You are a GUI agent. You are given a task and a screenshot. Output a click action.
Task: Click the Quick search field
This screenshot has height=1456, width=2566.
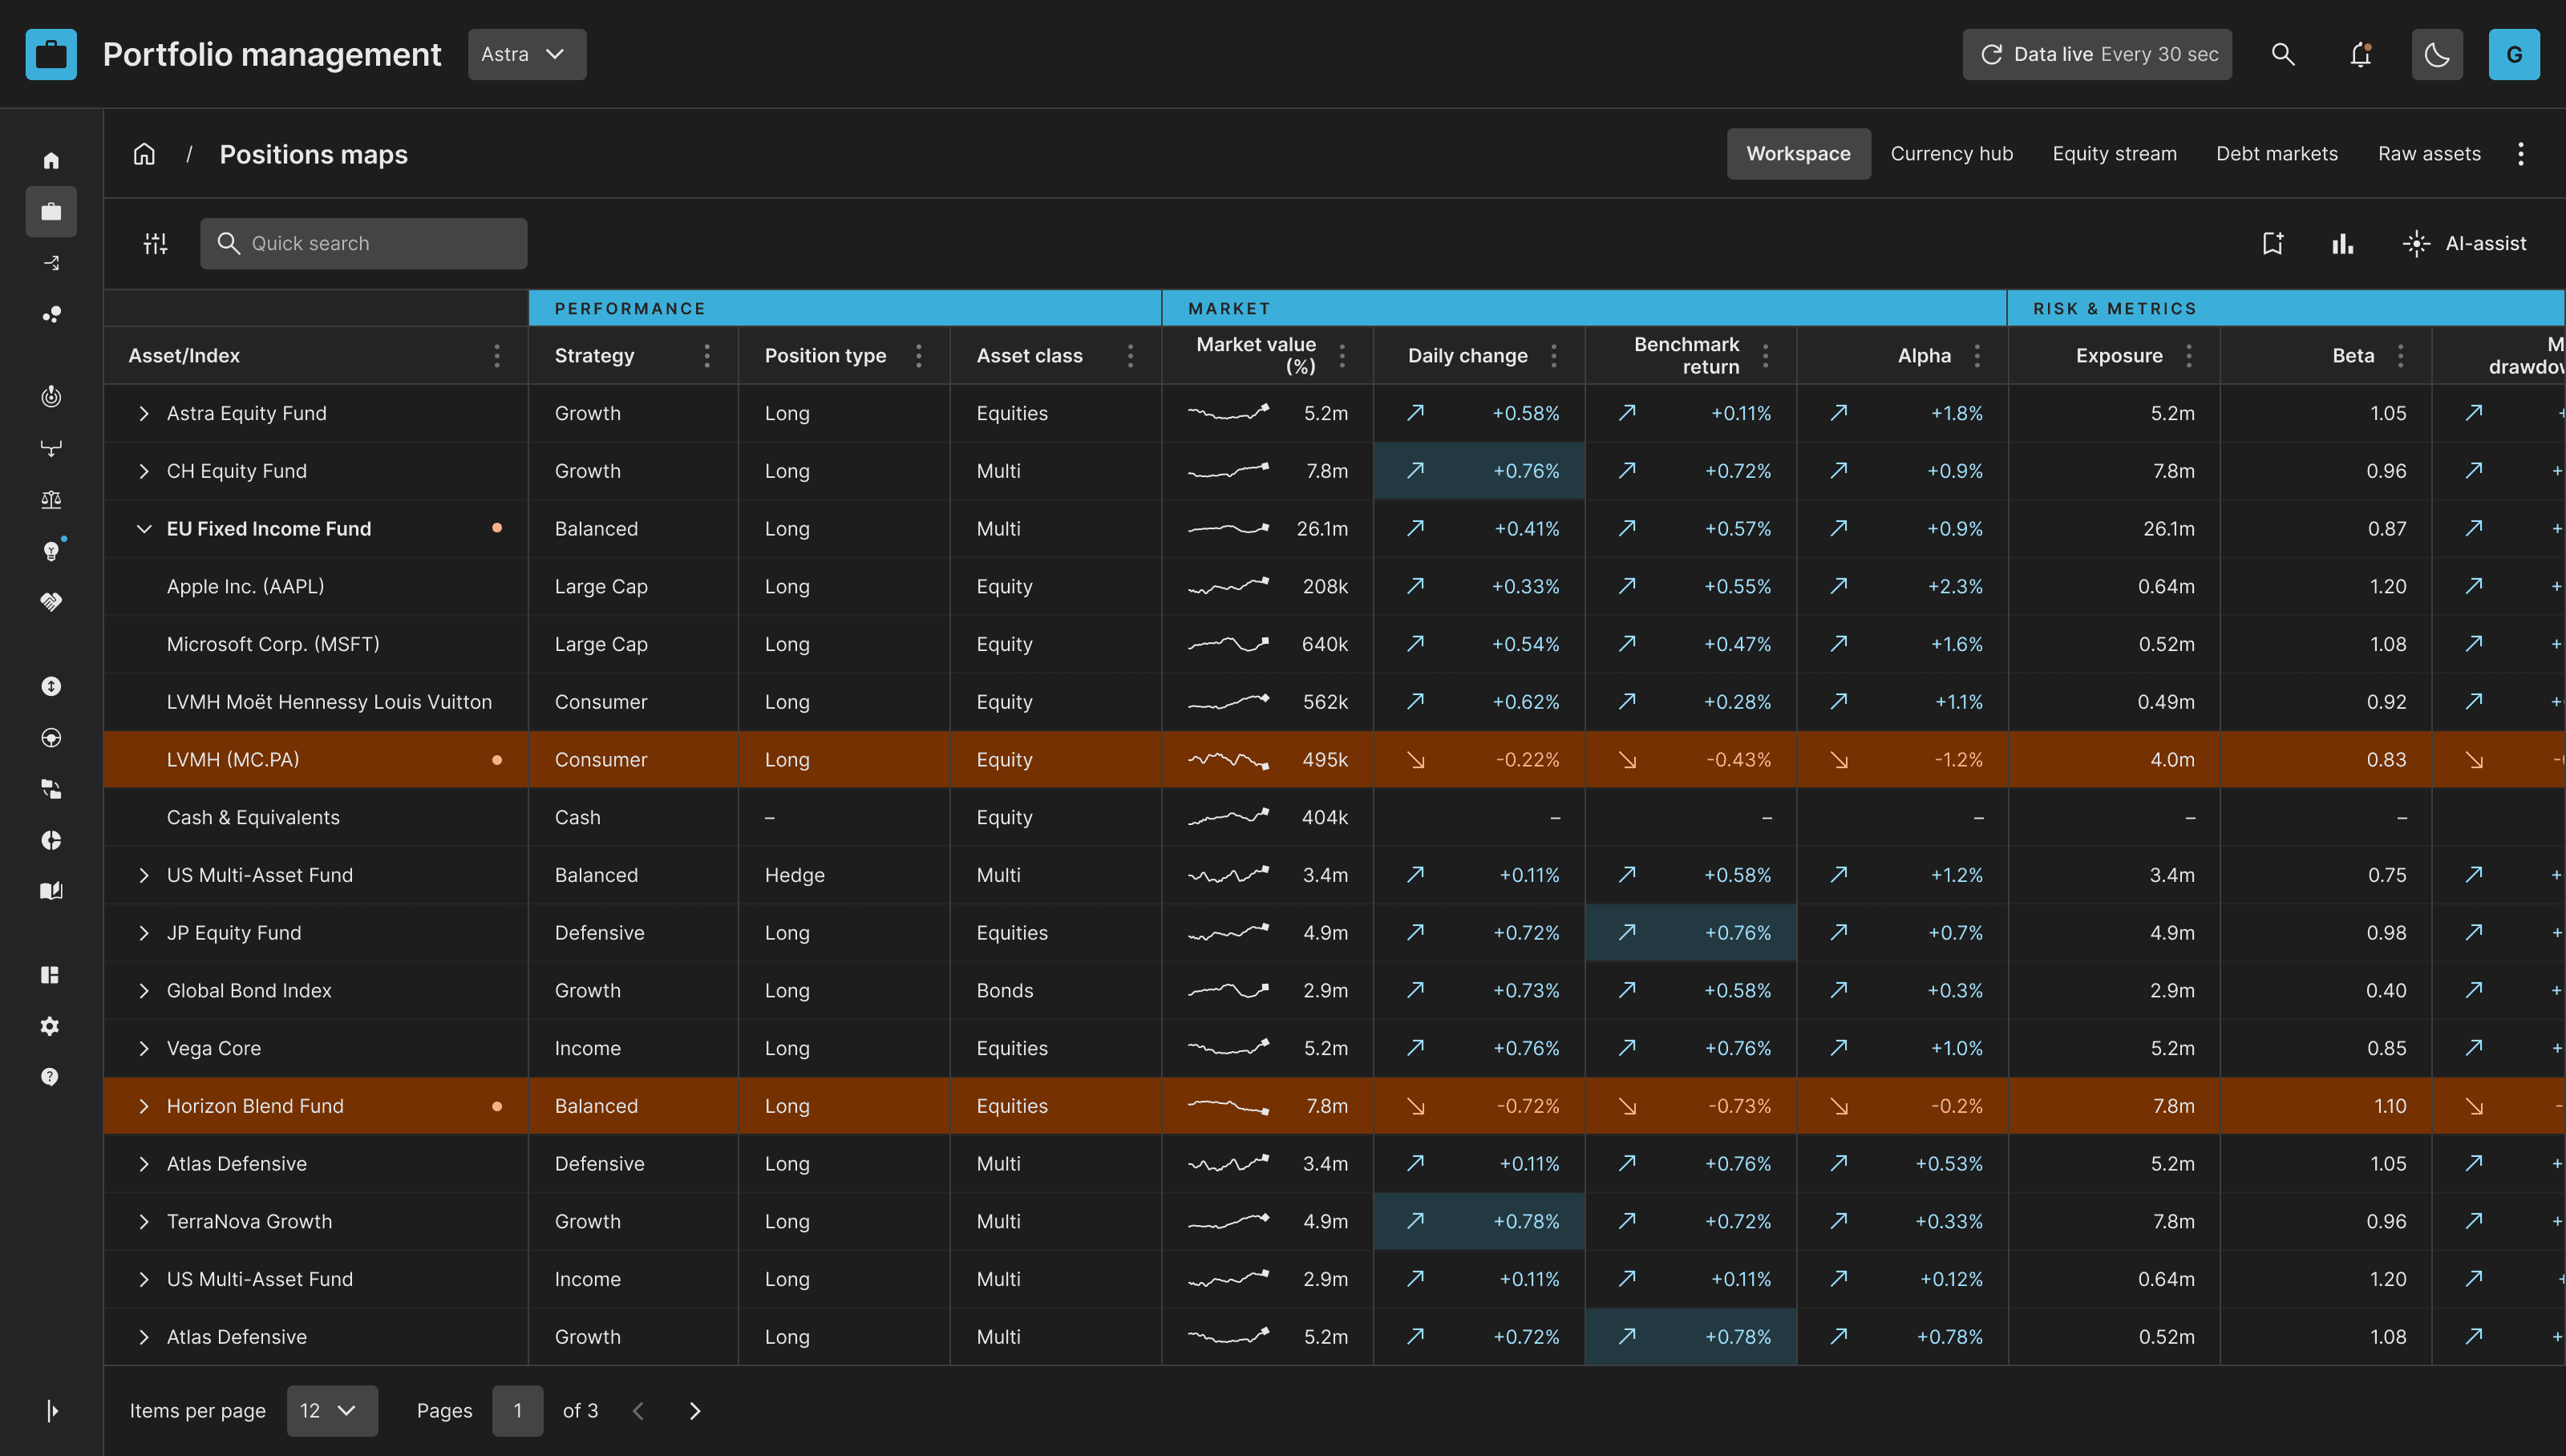[x=363, y=243]
